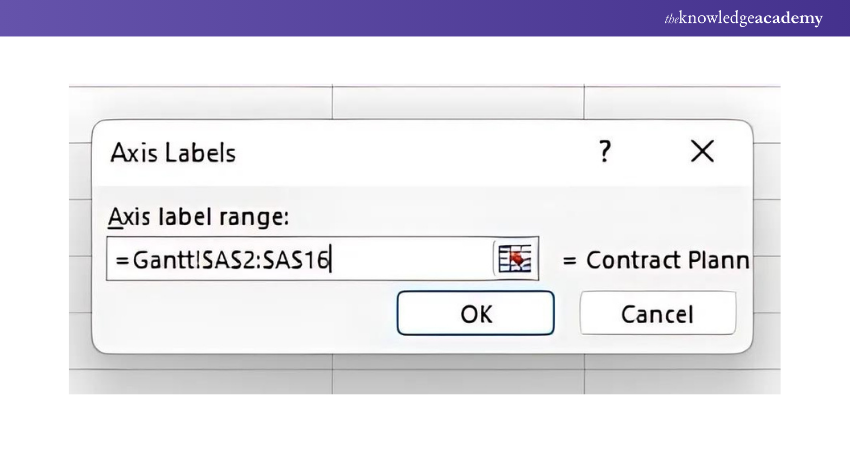
Task: Select the middle spreadsheet cell above the dialog
Action: pyautogui.click(x=457, y=102)
